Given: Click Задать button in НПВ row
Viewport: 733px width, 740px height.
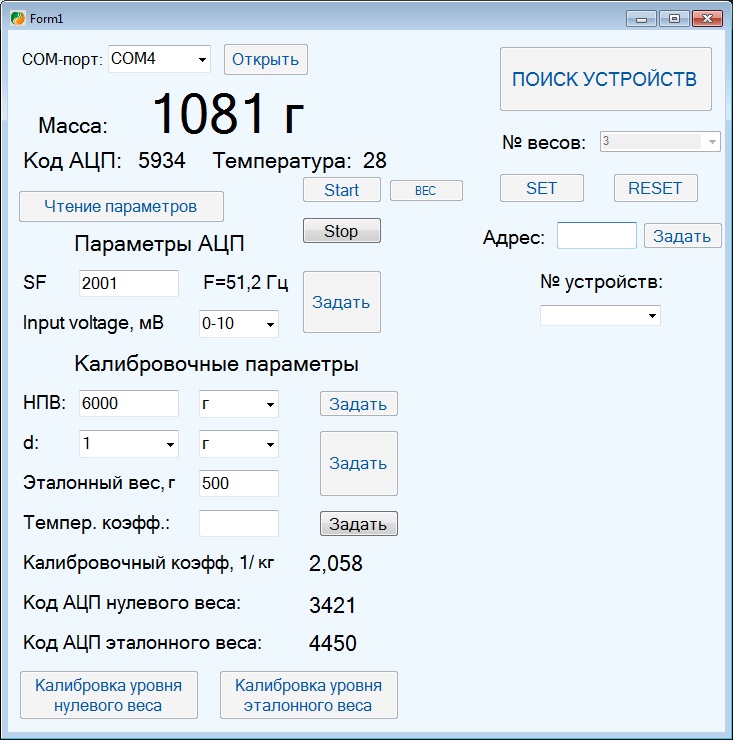Looking at the screenshot, I should tap(359, 404).
